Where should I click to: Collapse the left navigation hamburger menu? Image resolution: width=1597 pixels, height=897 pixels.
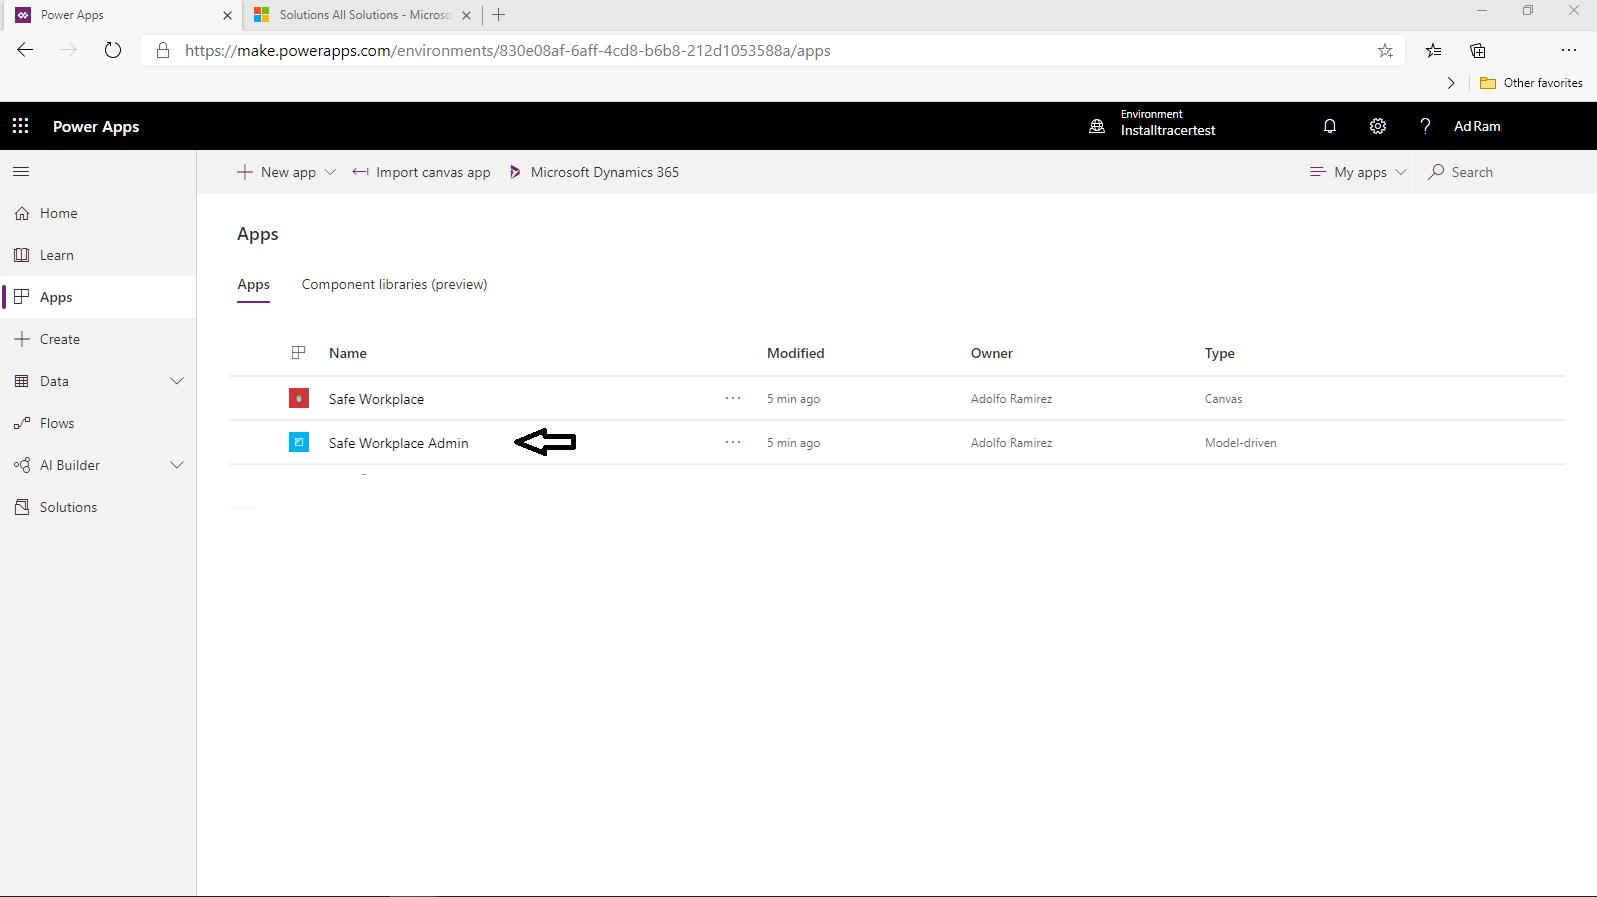21,172
